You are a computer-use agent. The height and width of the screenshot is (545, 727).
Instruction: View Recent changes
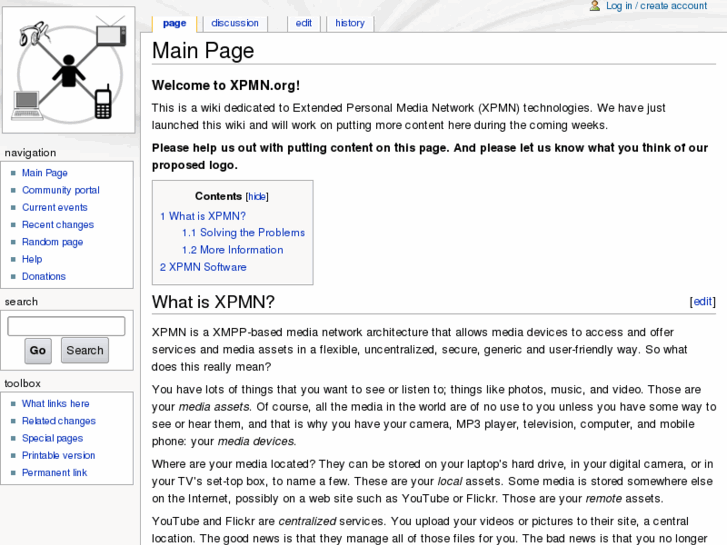pos(58,224)
